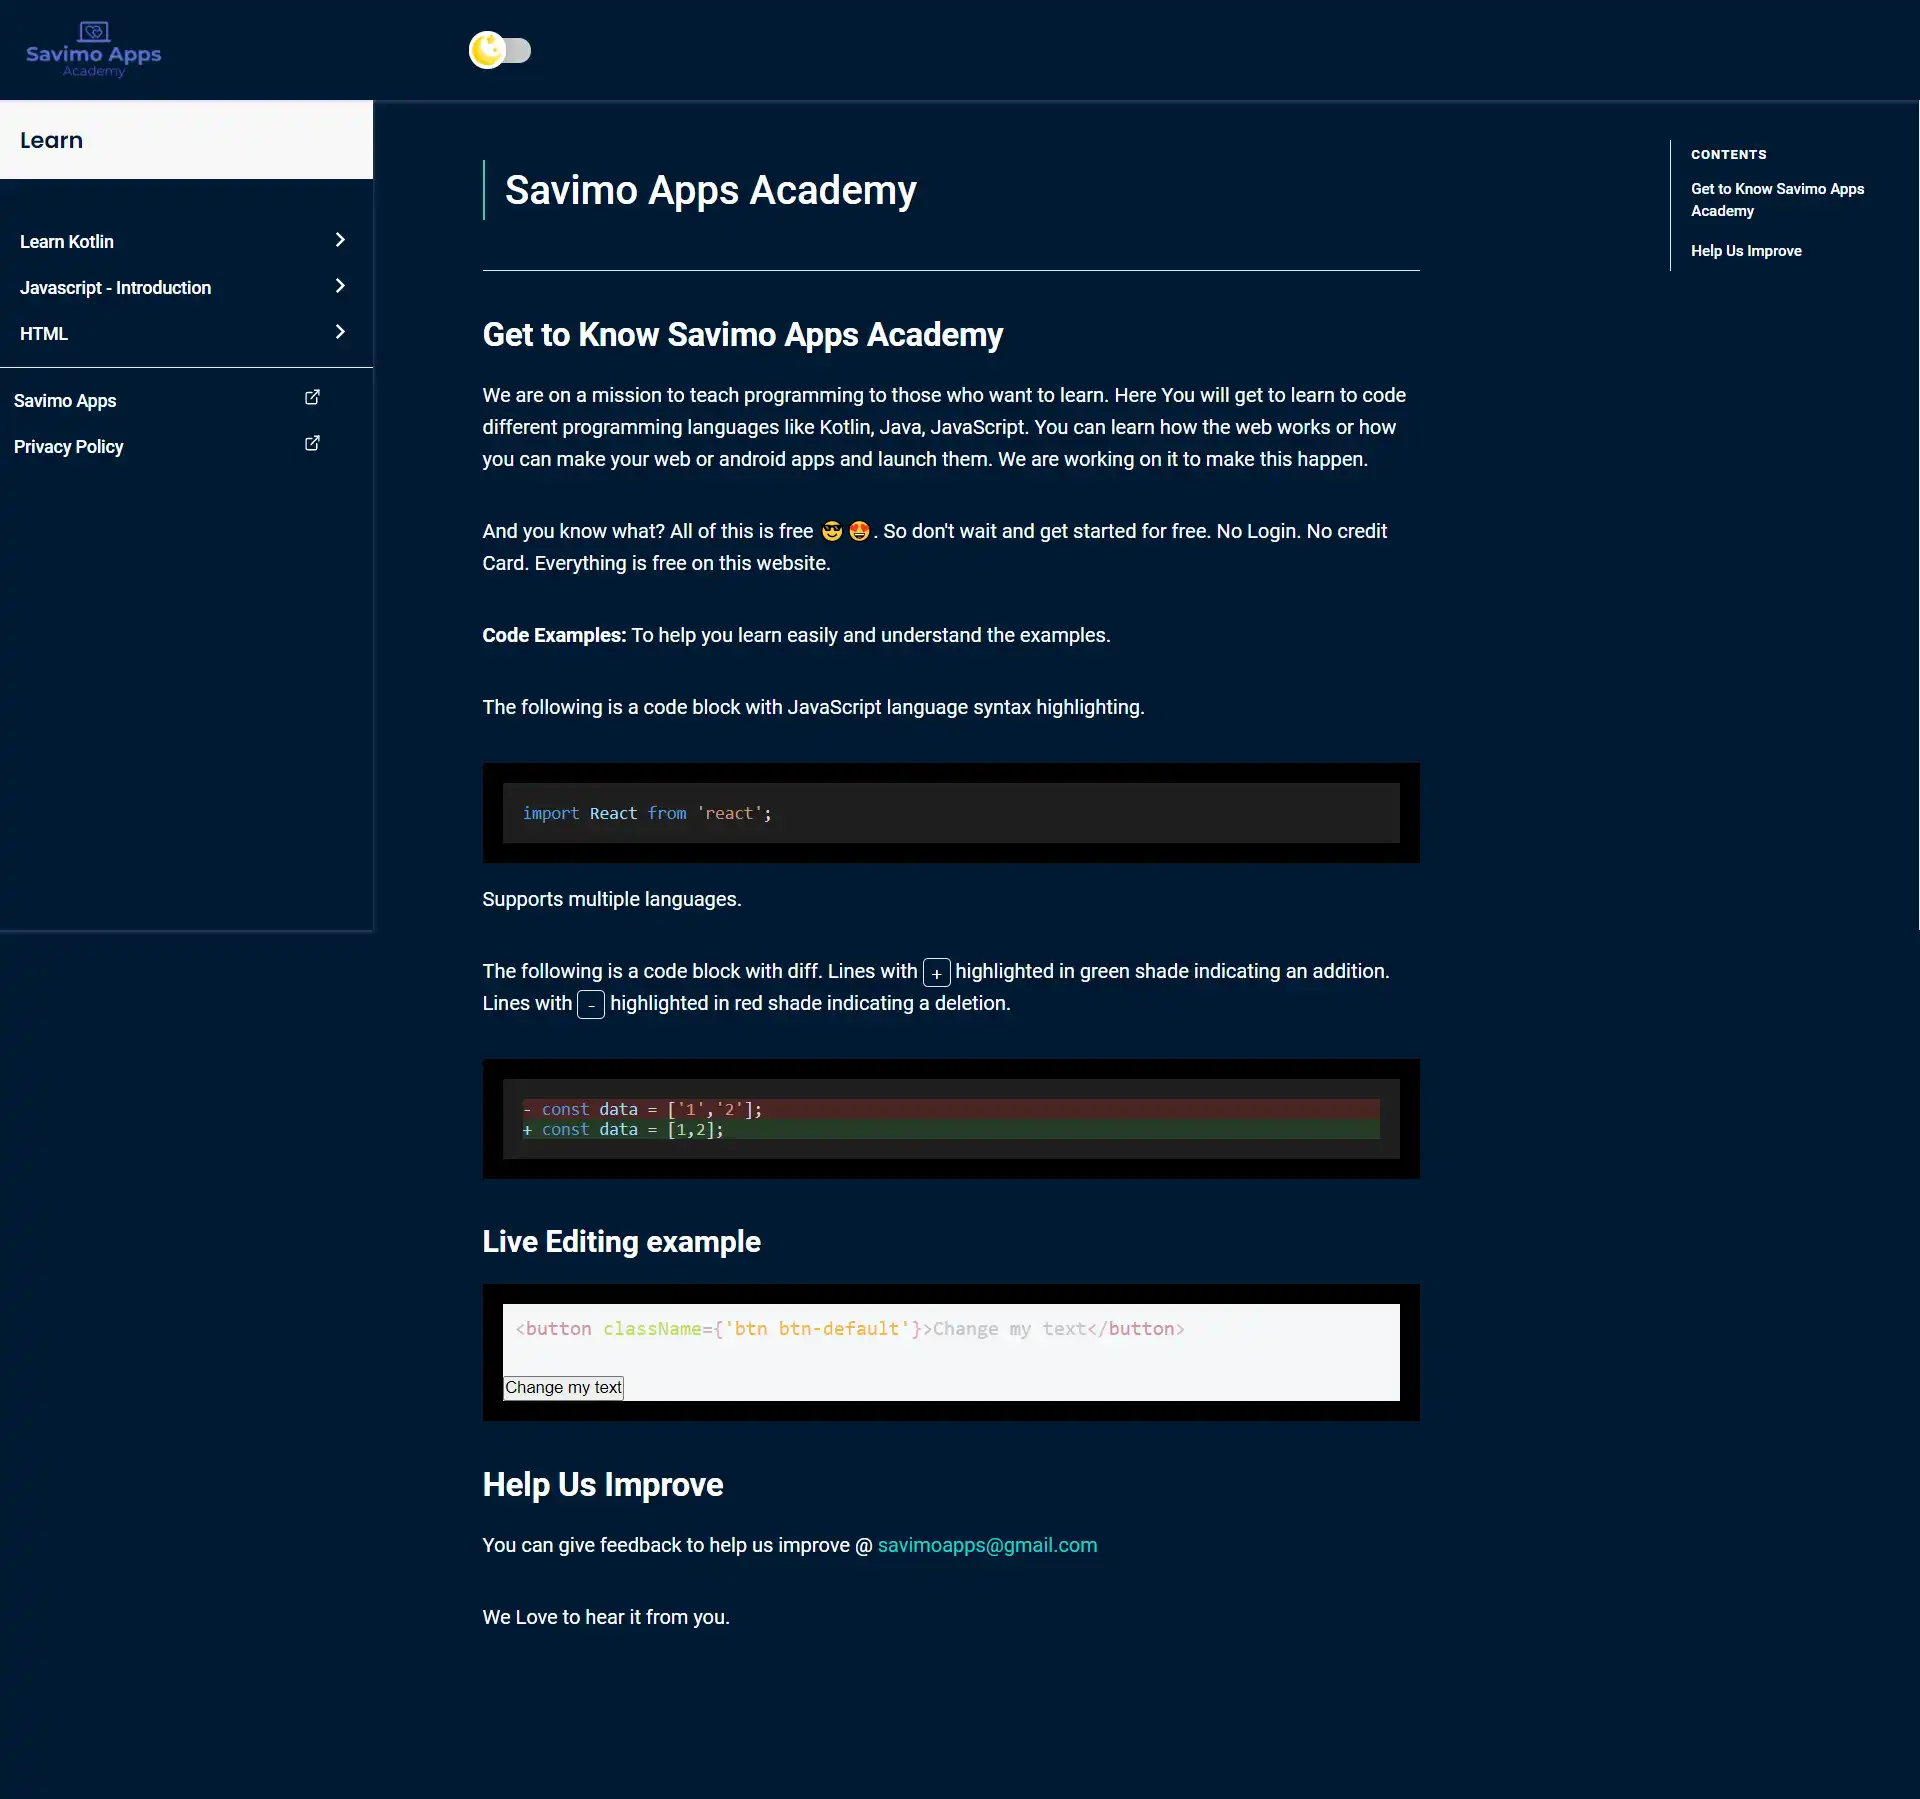Click the Live Editing example heading

tap(621, 1241)
